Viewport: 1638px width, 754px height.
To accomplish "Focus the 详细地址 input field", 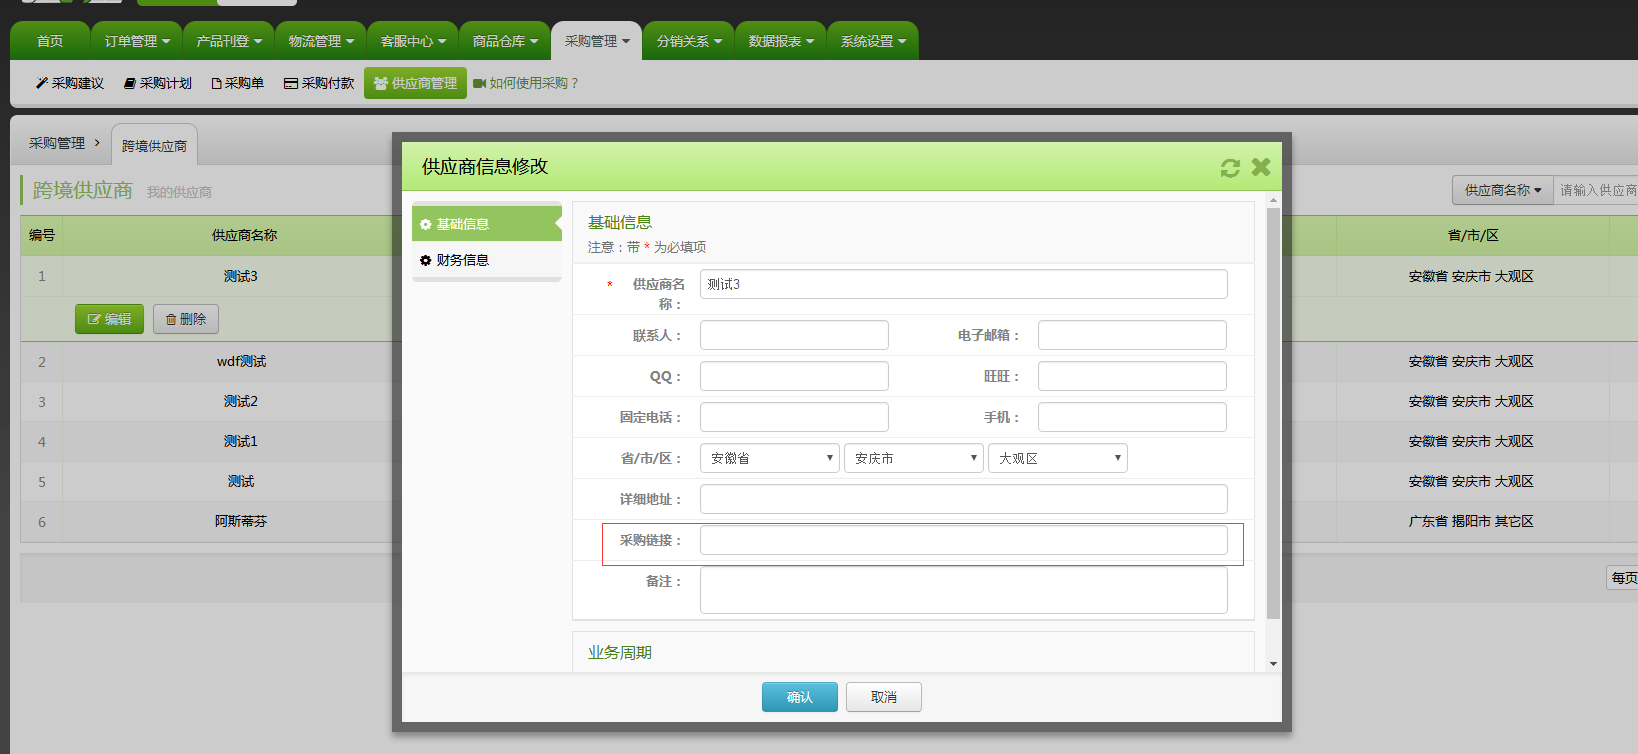I will pyautogui.click(x=964, y=499).
